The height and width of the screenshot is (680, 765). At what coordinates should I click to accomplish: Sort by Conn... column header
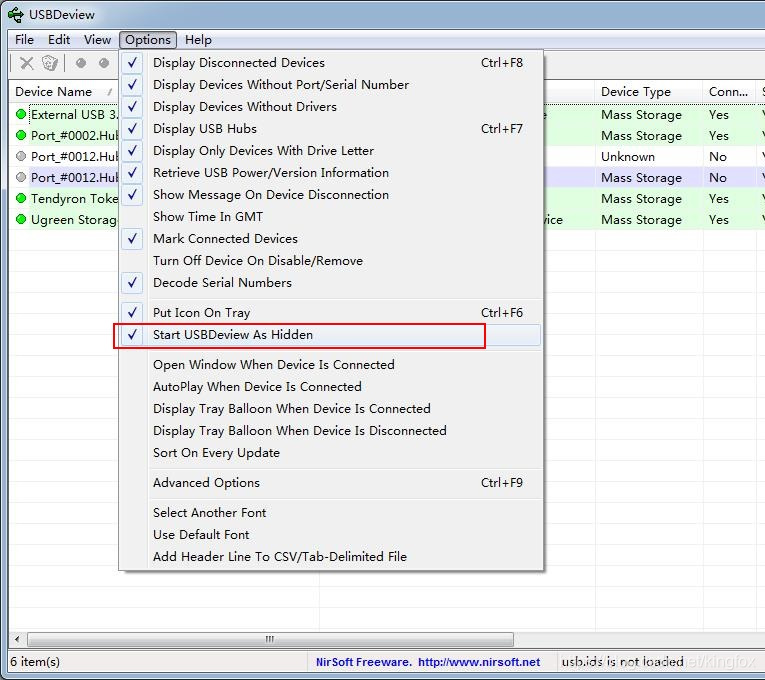pos(729,92)
